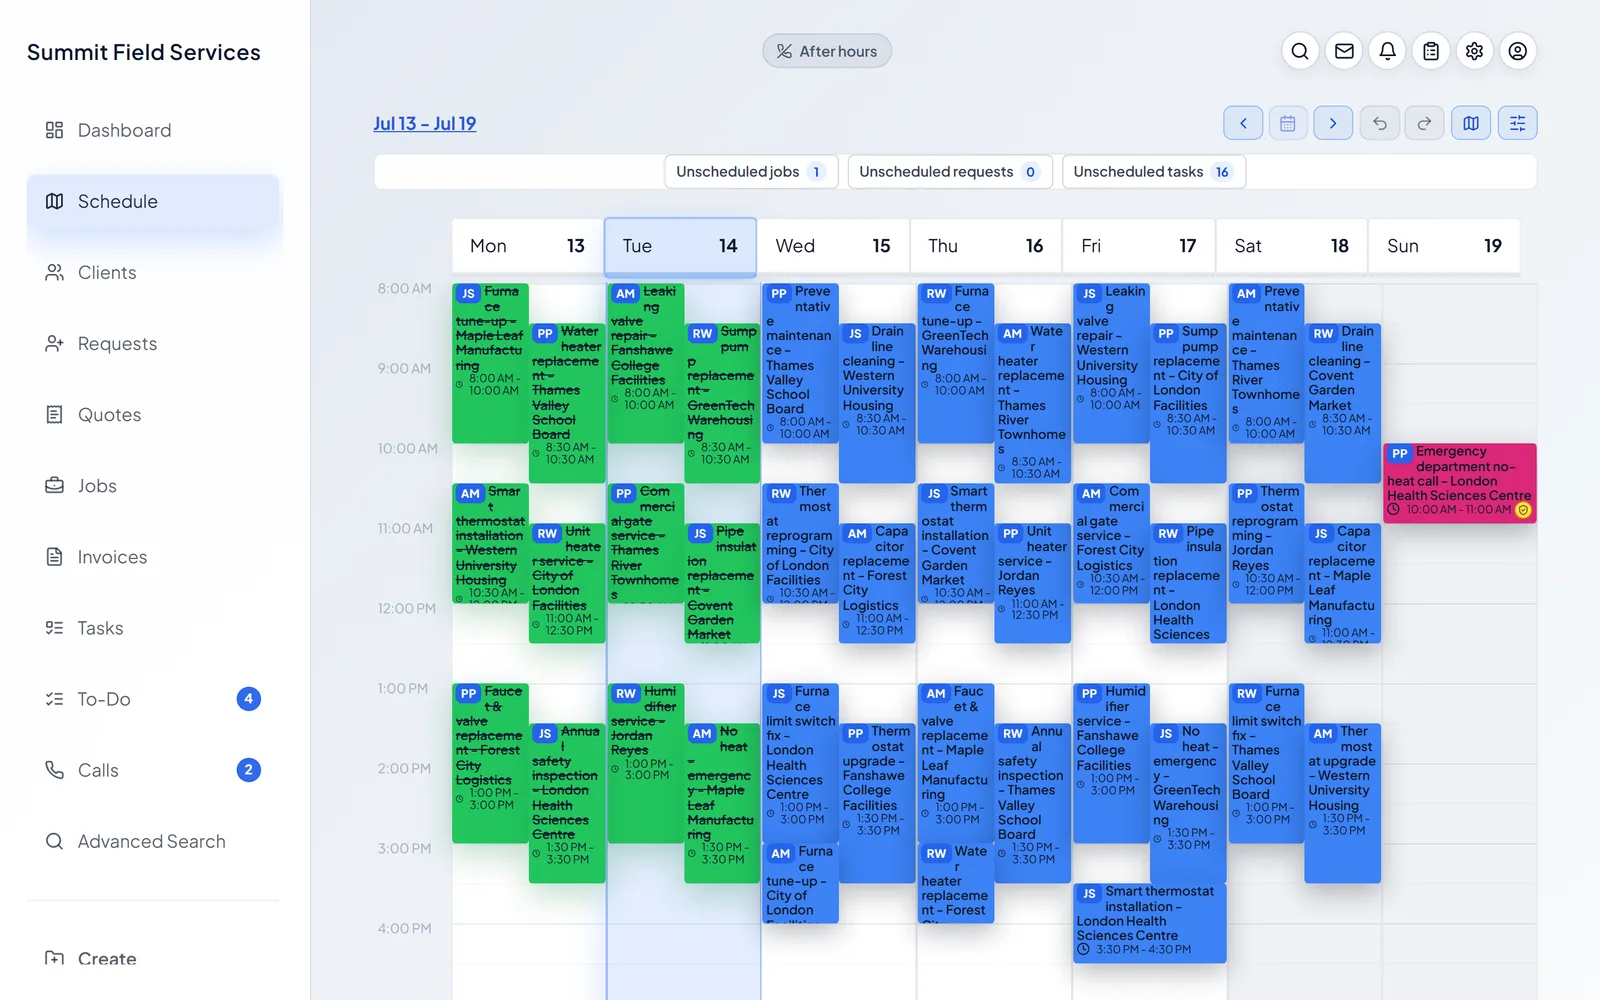This screenshot has width=1600, height=1000.
Task: Toggle the map view button
Action: pos(1471,123)
